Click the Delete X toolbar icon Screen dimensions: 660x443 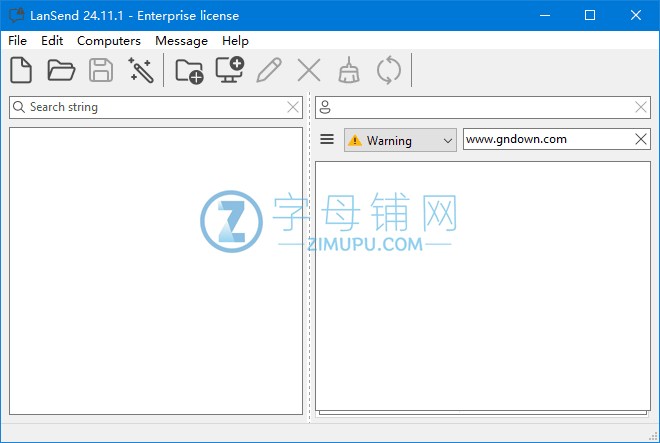309,70
